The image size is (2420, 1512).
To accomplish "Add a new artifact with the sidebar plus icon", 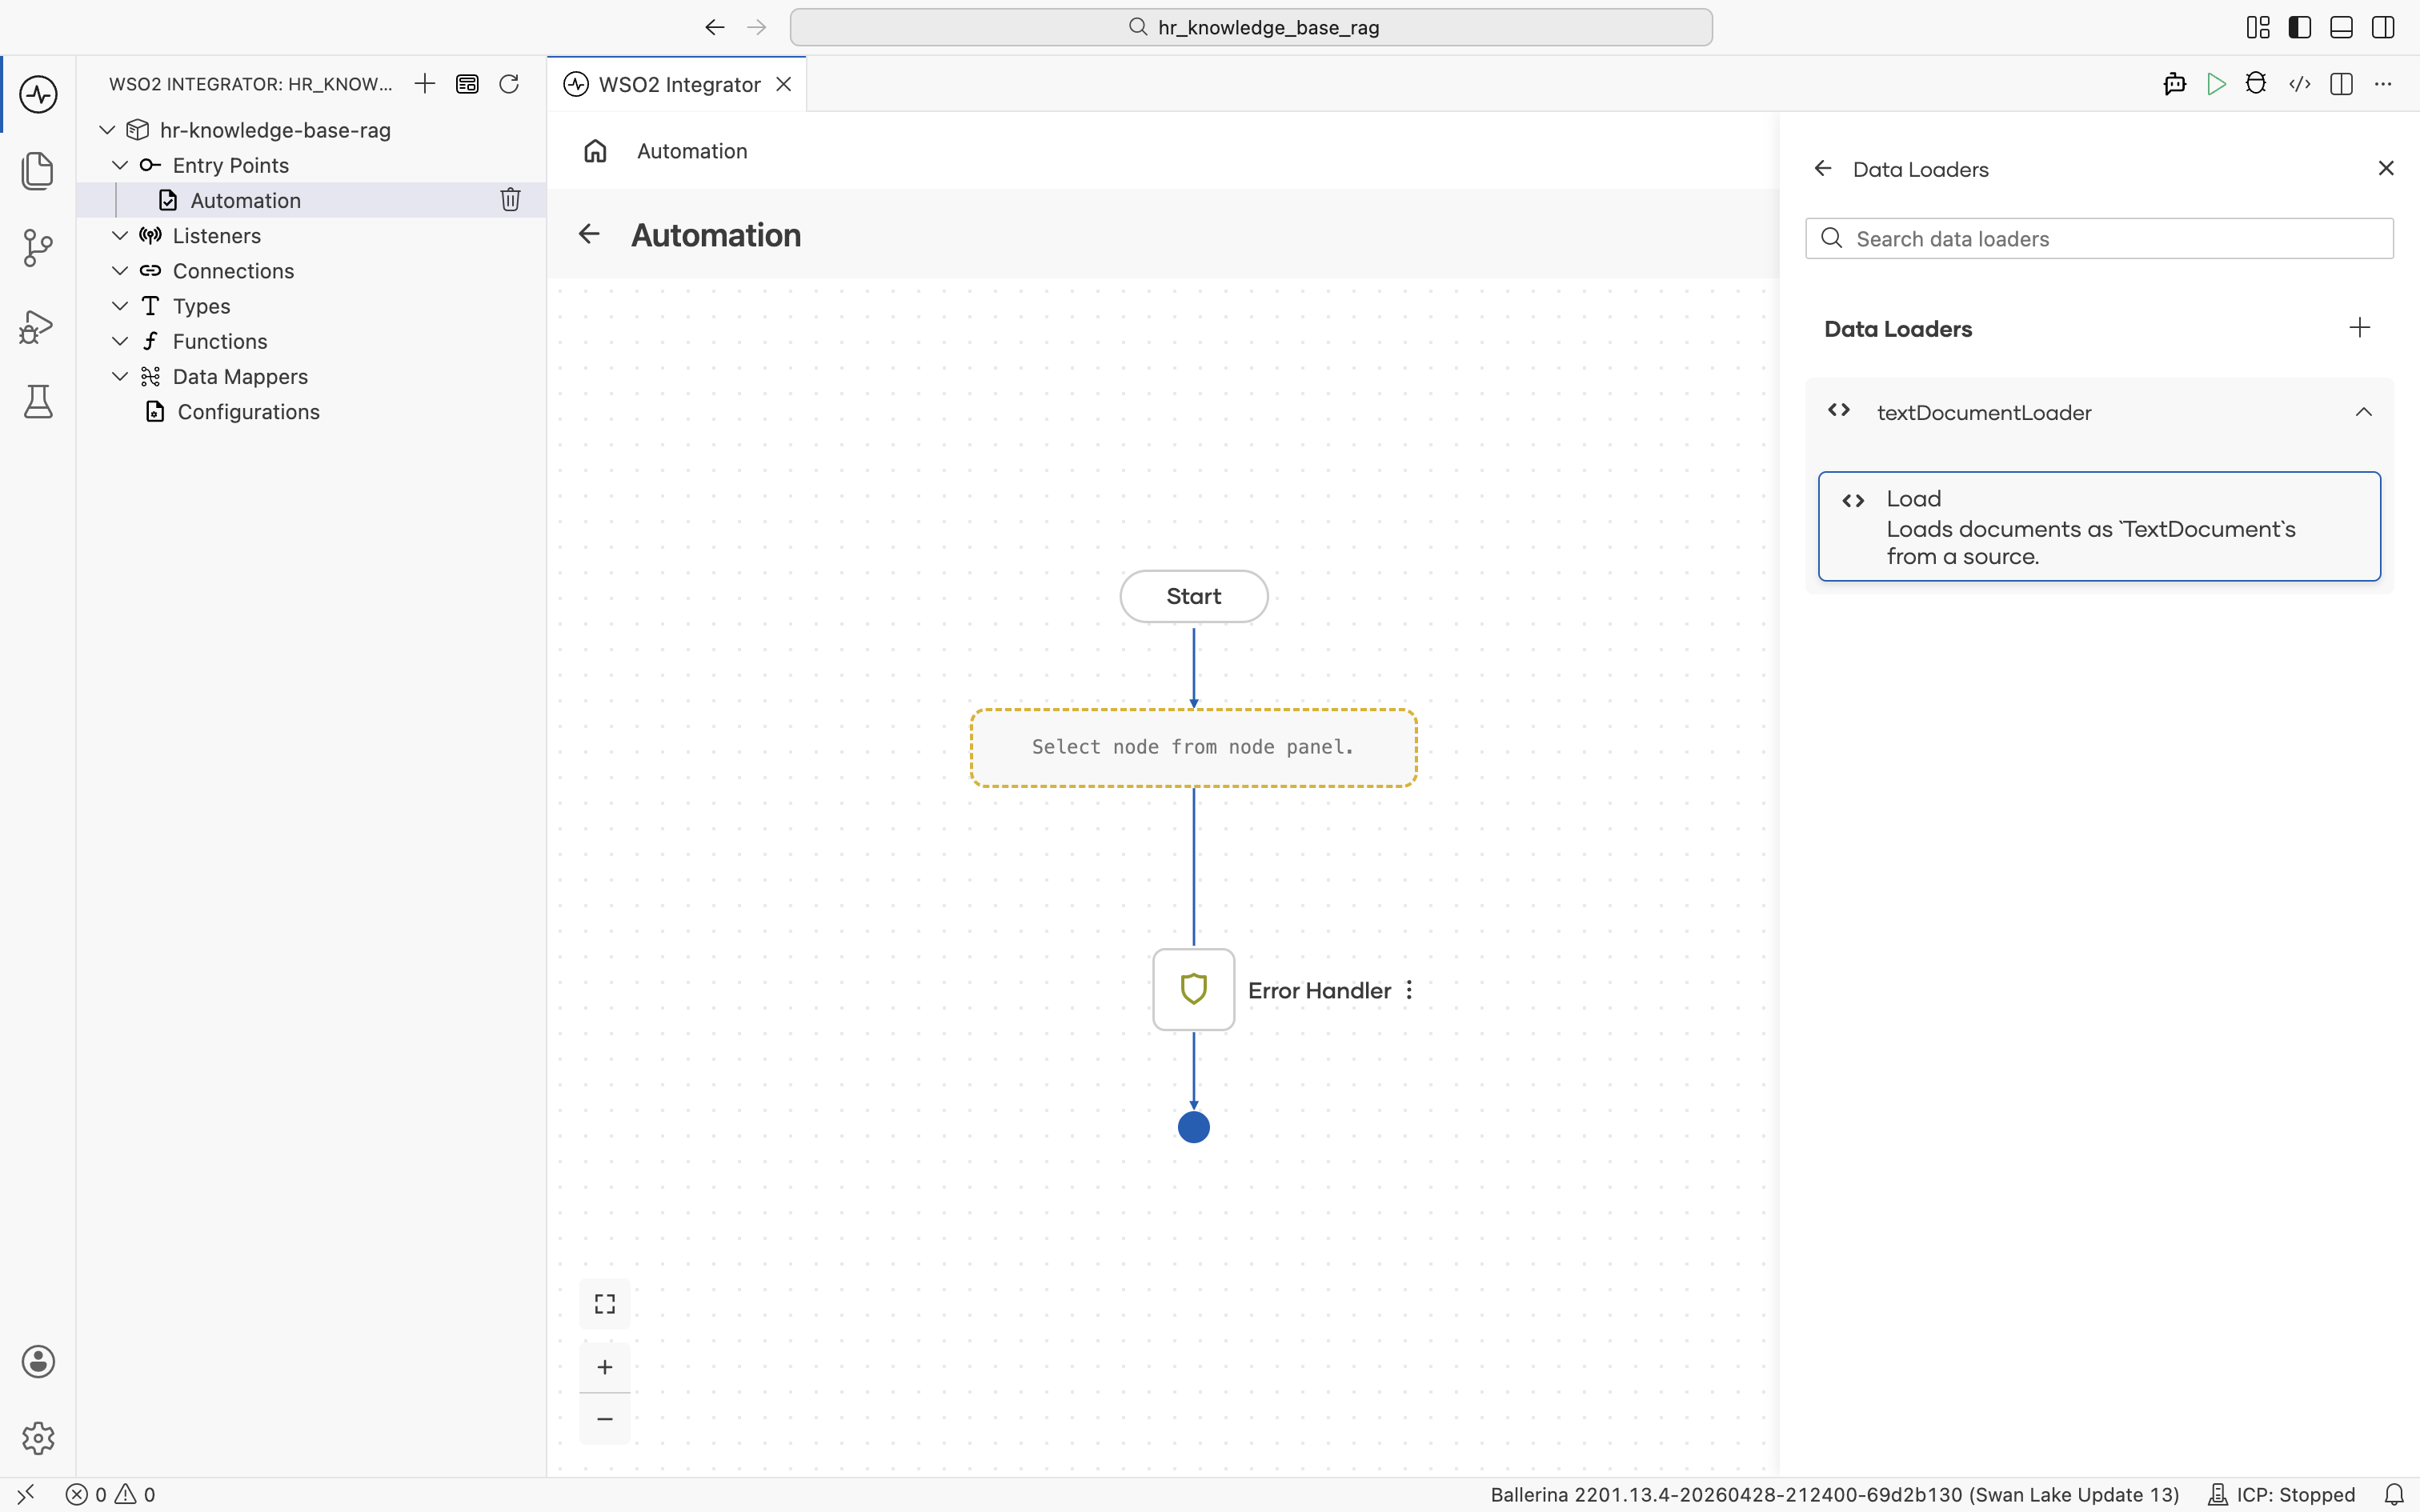I will point(425,84).
